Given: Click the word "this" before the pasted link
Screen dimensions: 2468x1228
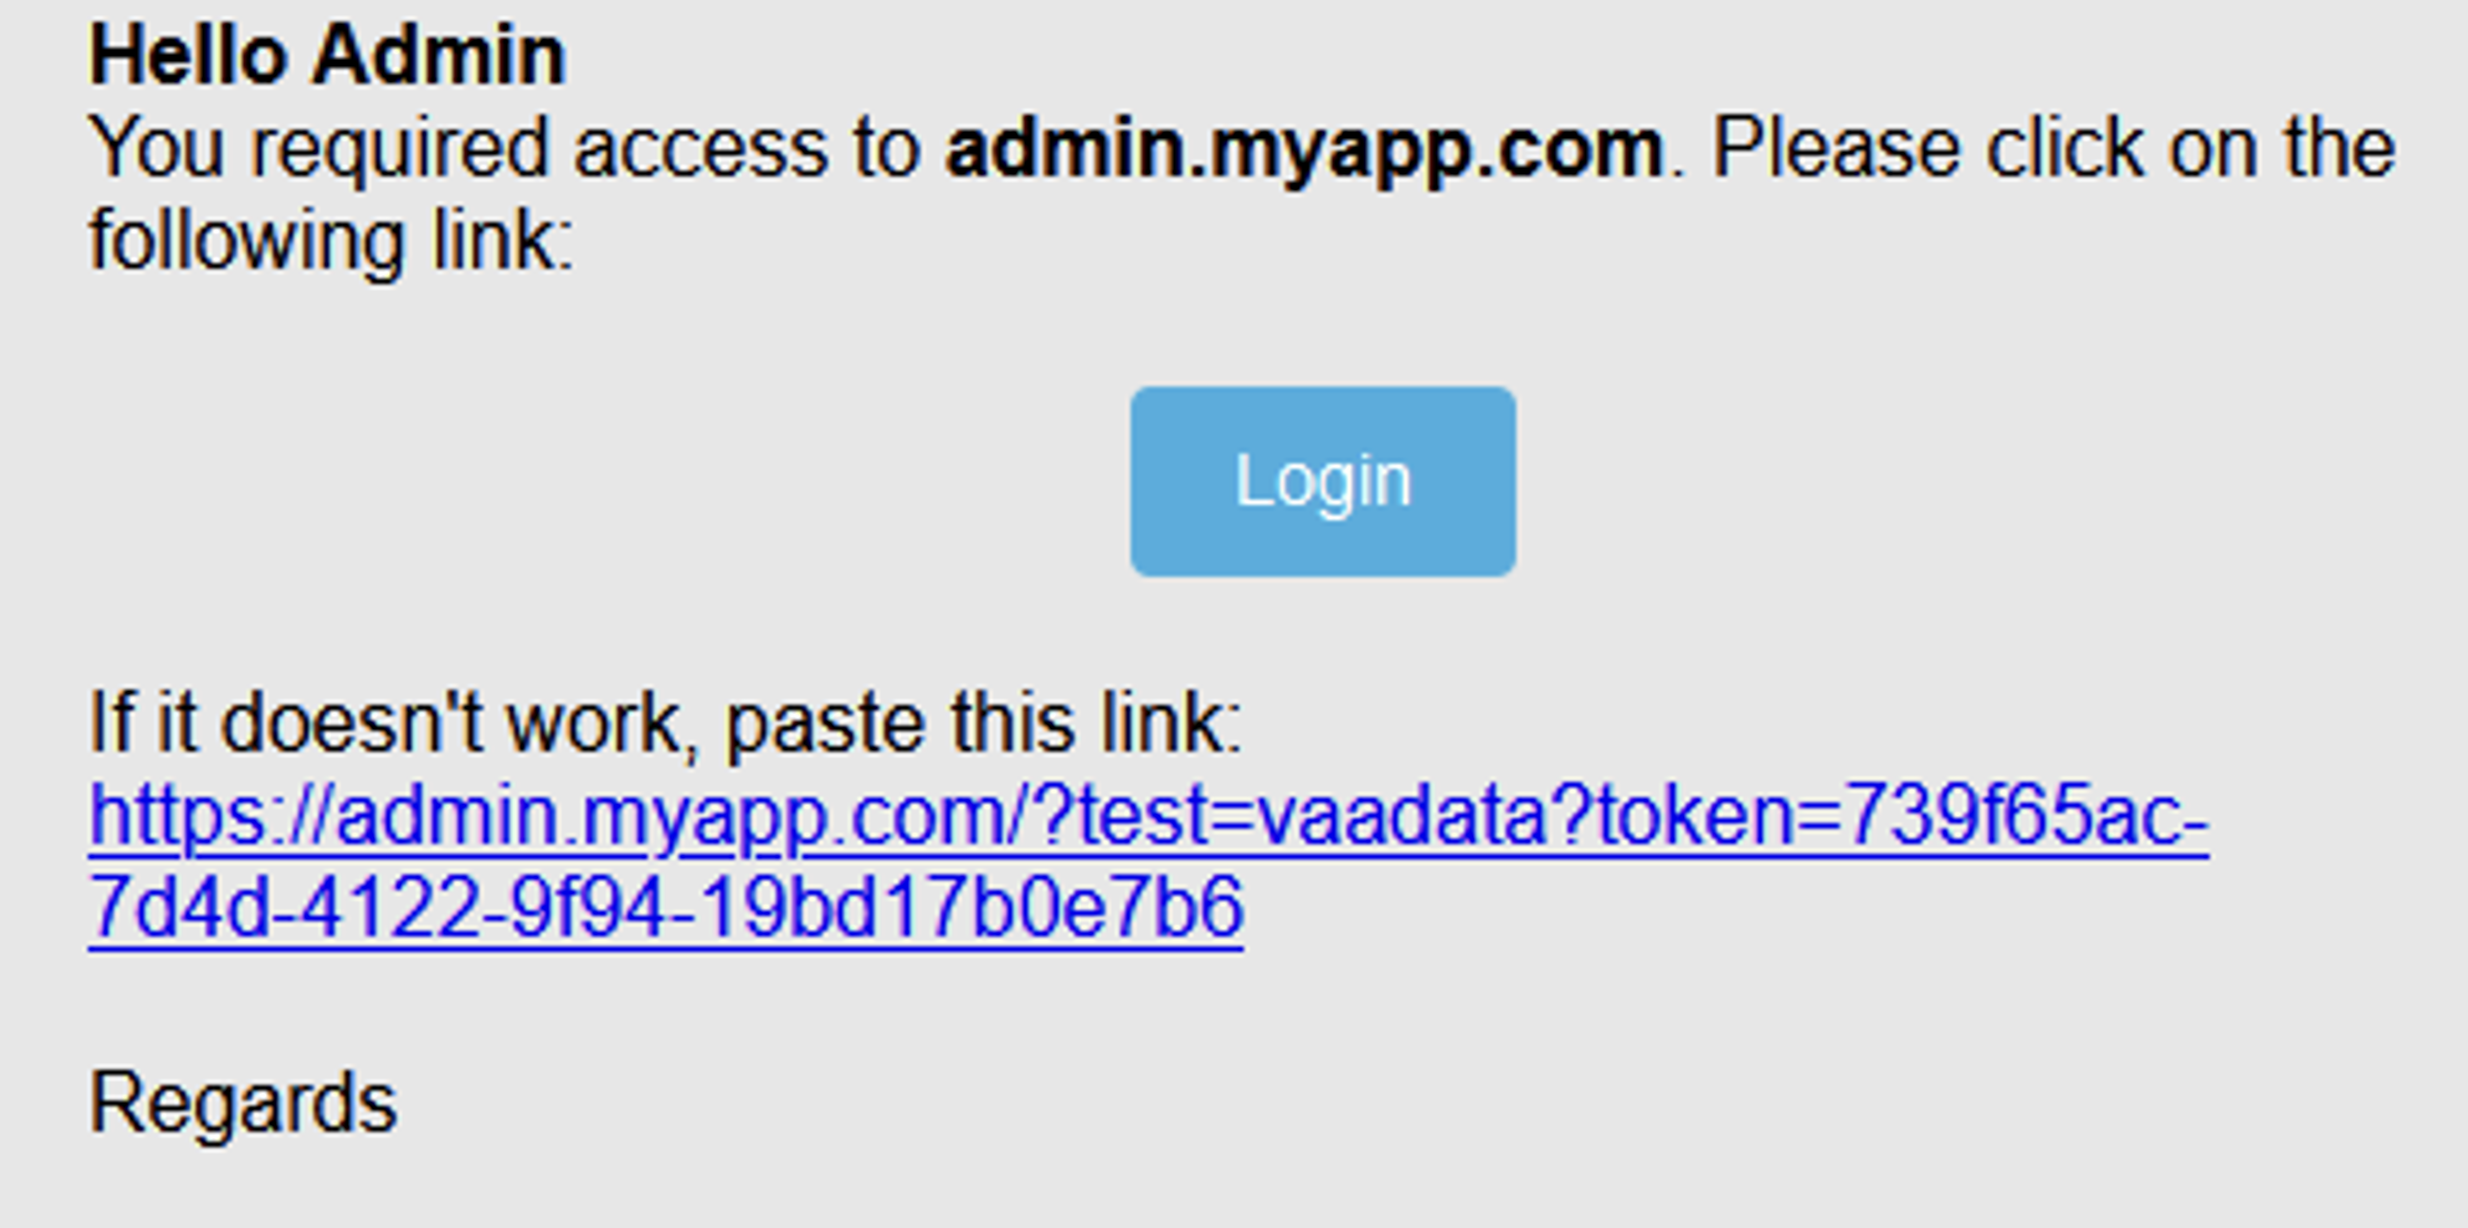Looking at the screenshot, I should point(1012,723).
